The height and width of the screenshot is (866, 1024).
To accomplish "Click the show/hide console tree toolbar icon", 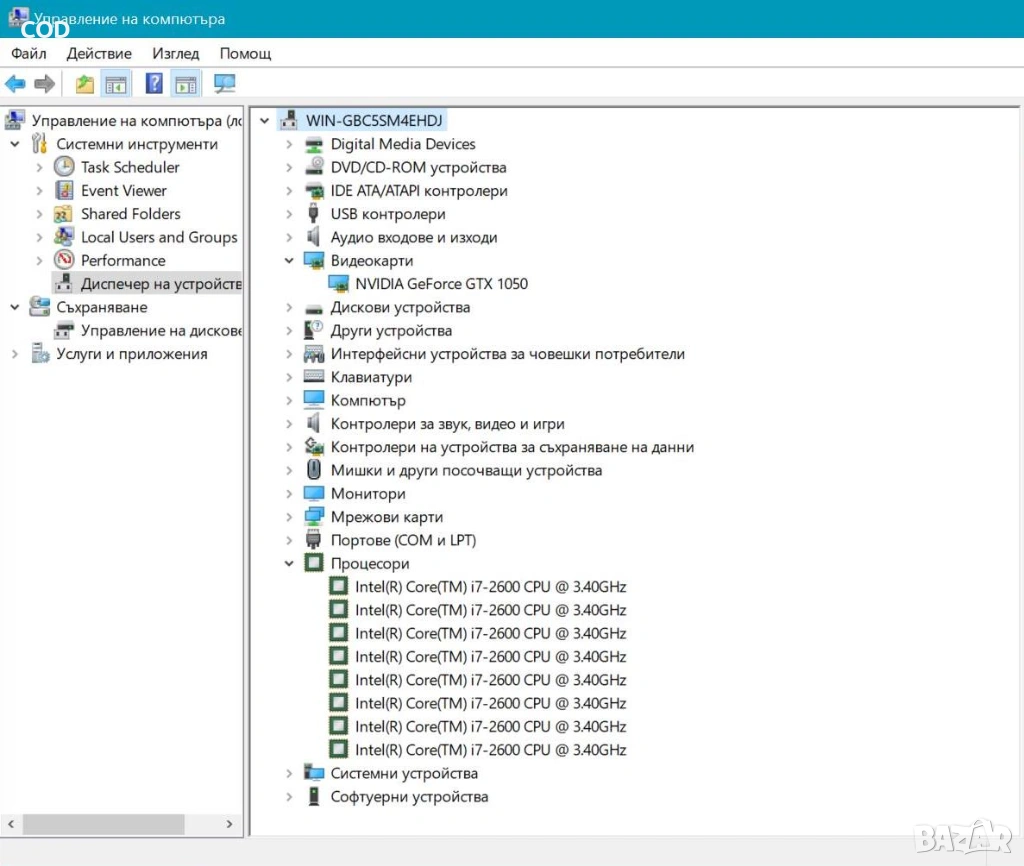I will 117,84.
